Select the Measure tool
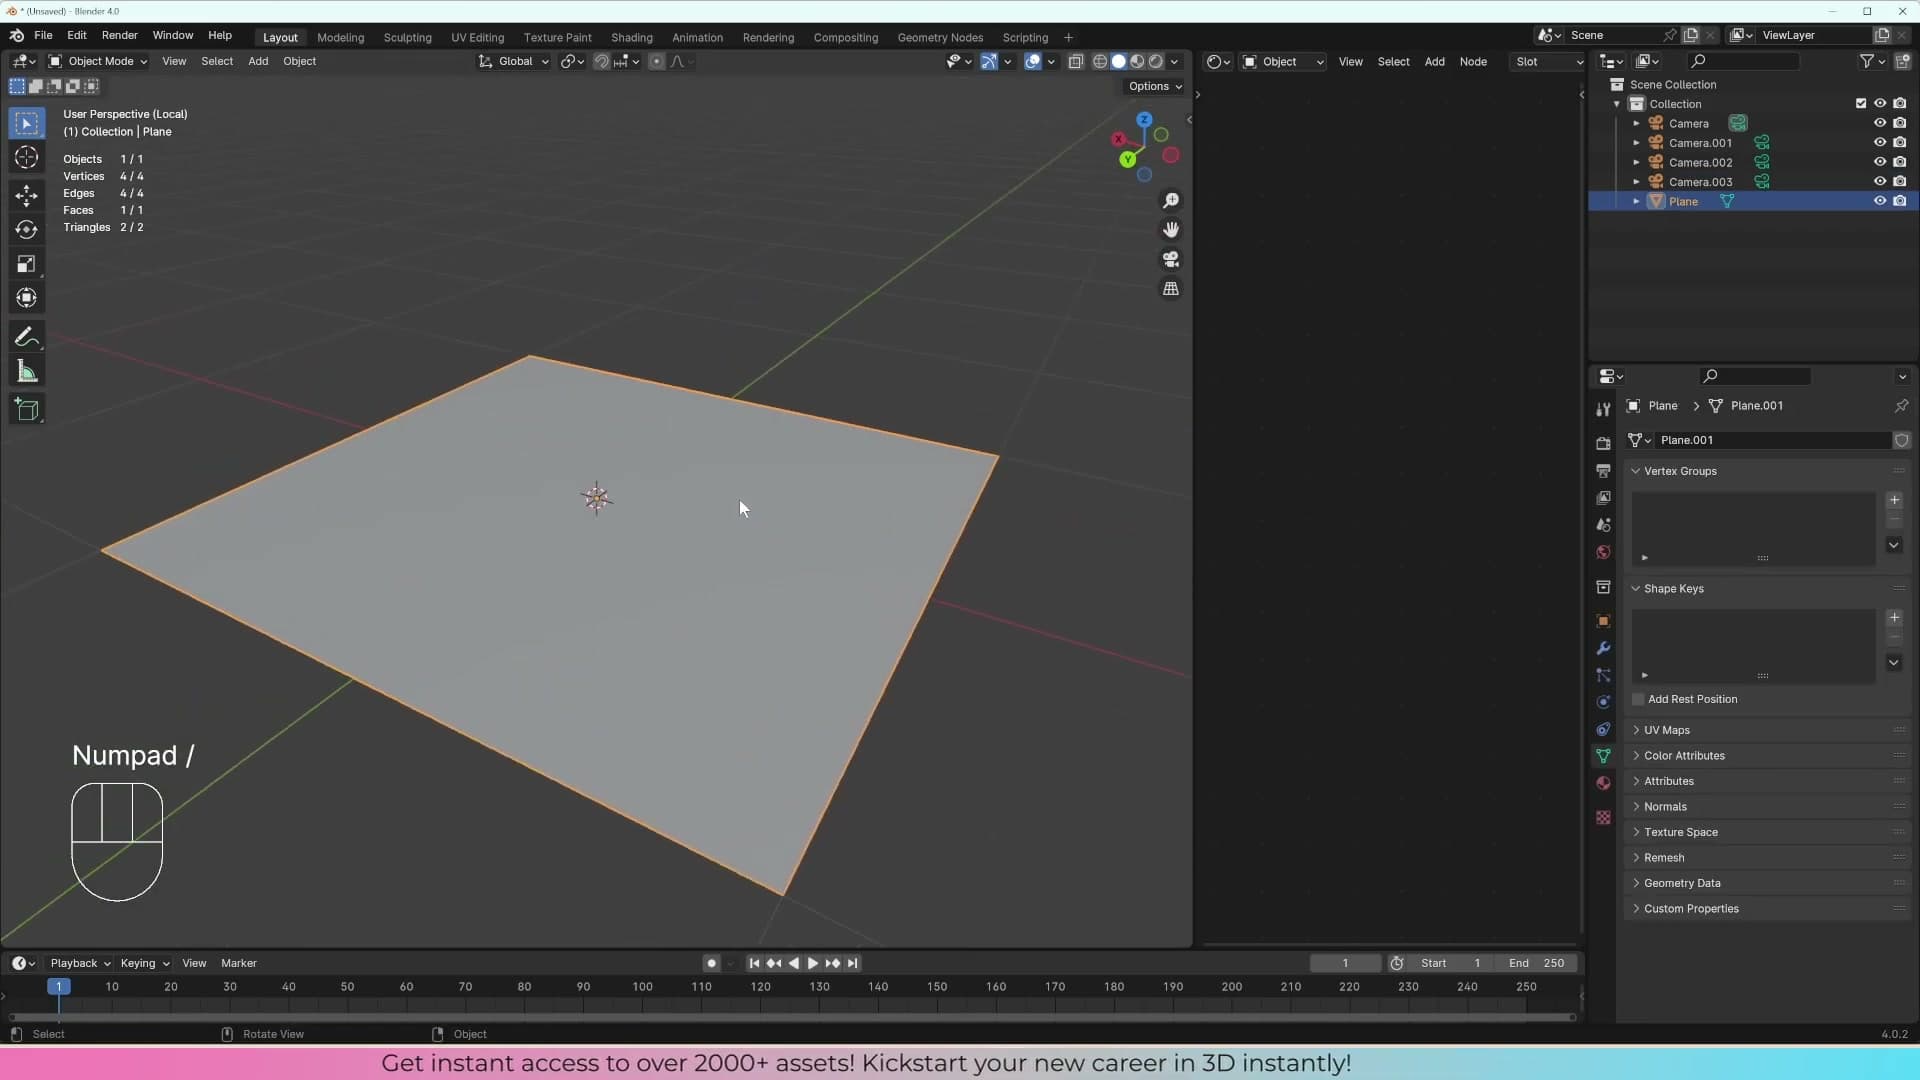This screenshot has height=1080, width=1920. (27, 372)
